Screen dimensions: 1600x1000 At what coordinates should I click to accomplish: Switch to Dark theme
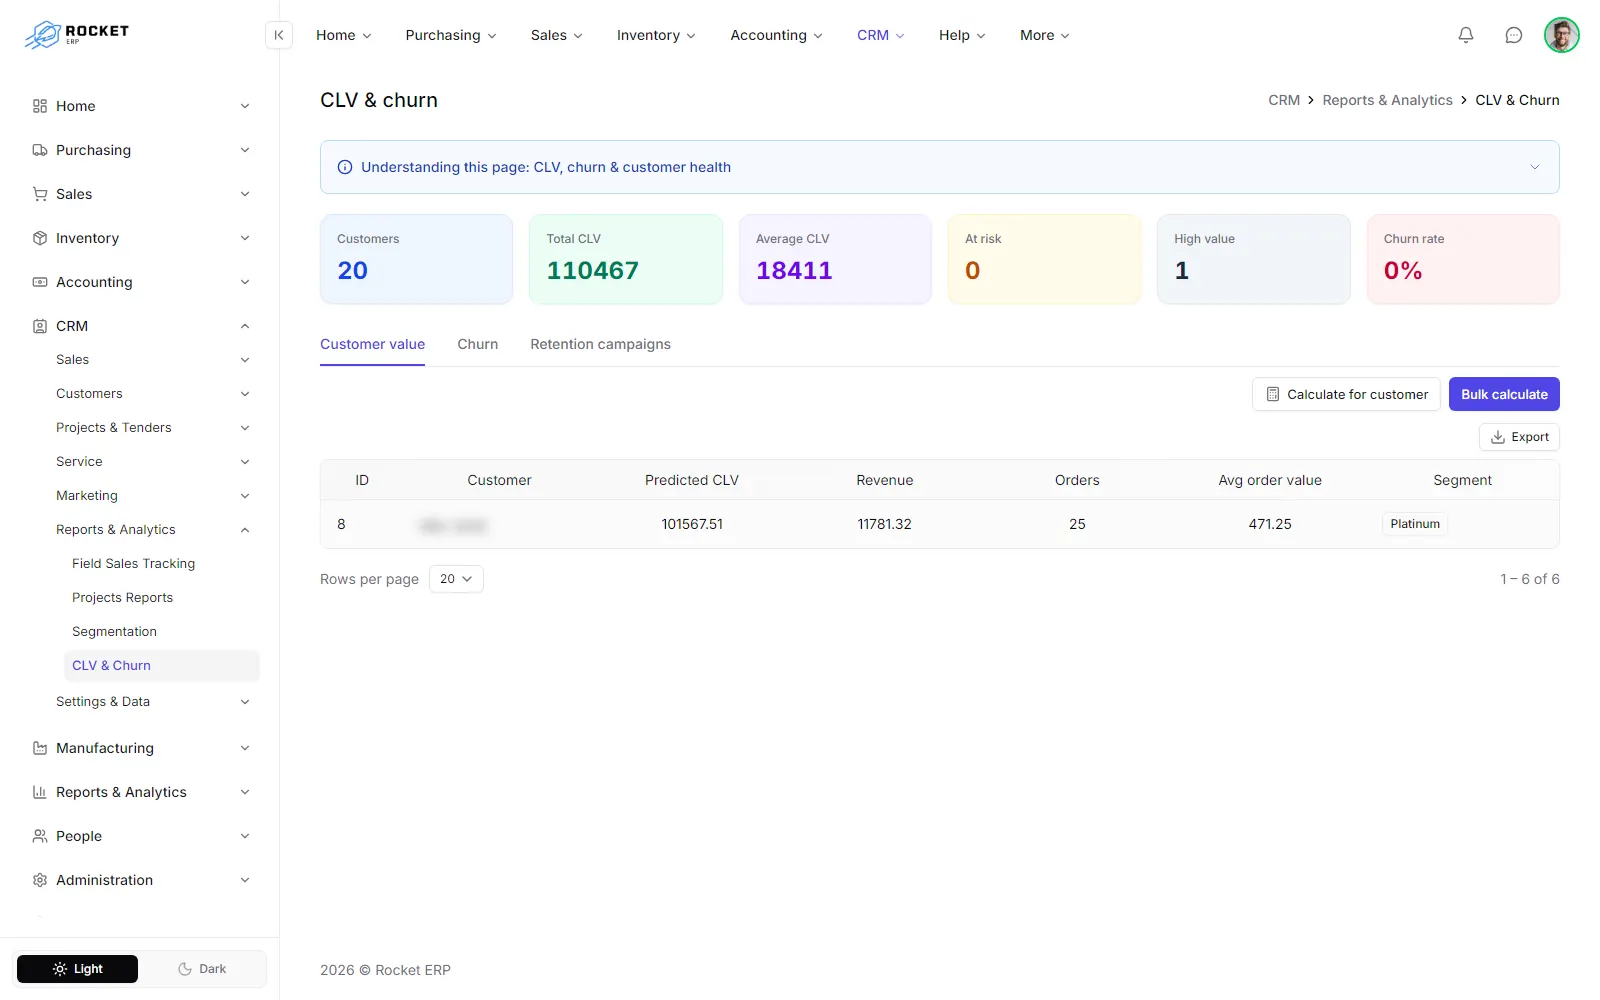tap(202, 969)
